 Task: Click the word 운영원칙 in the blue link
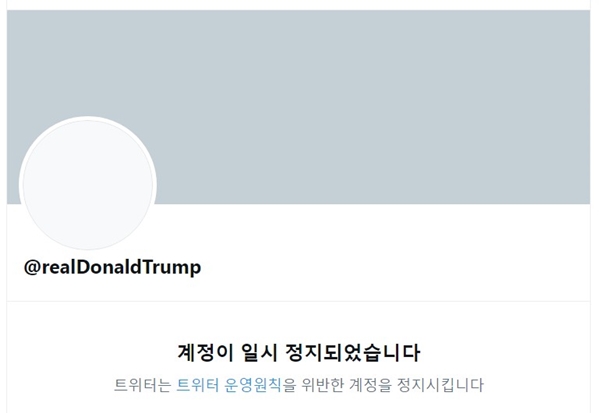(253, 385)
